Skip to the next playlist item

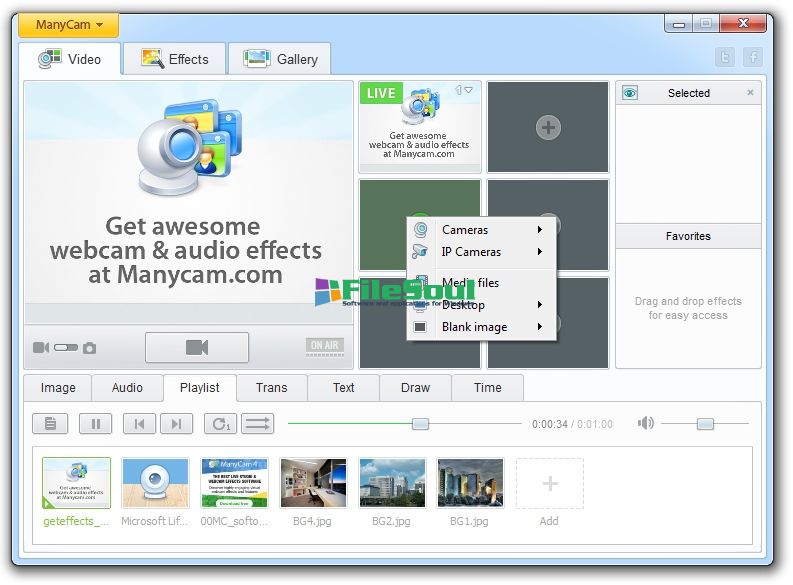pyautogui.click(x=176, y=424)
